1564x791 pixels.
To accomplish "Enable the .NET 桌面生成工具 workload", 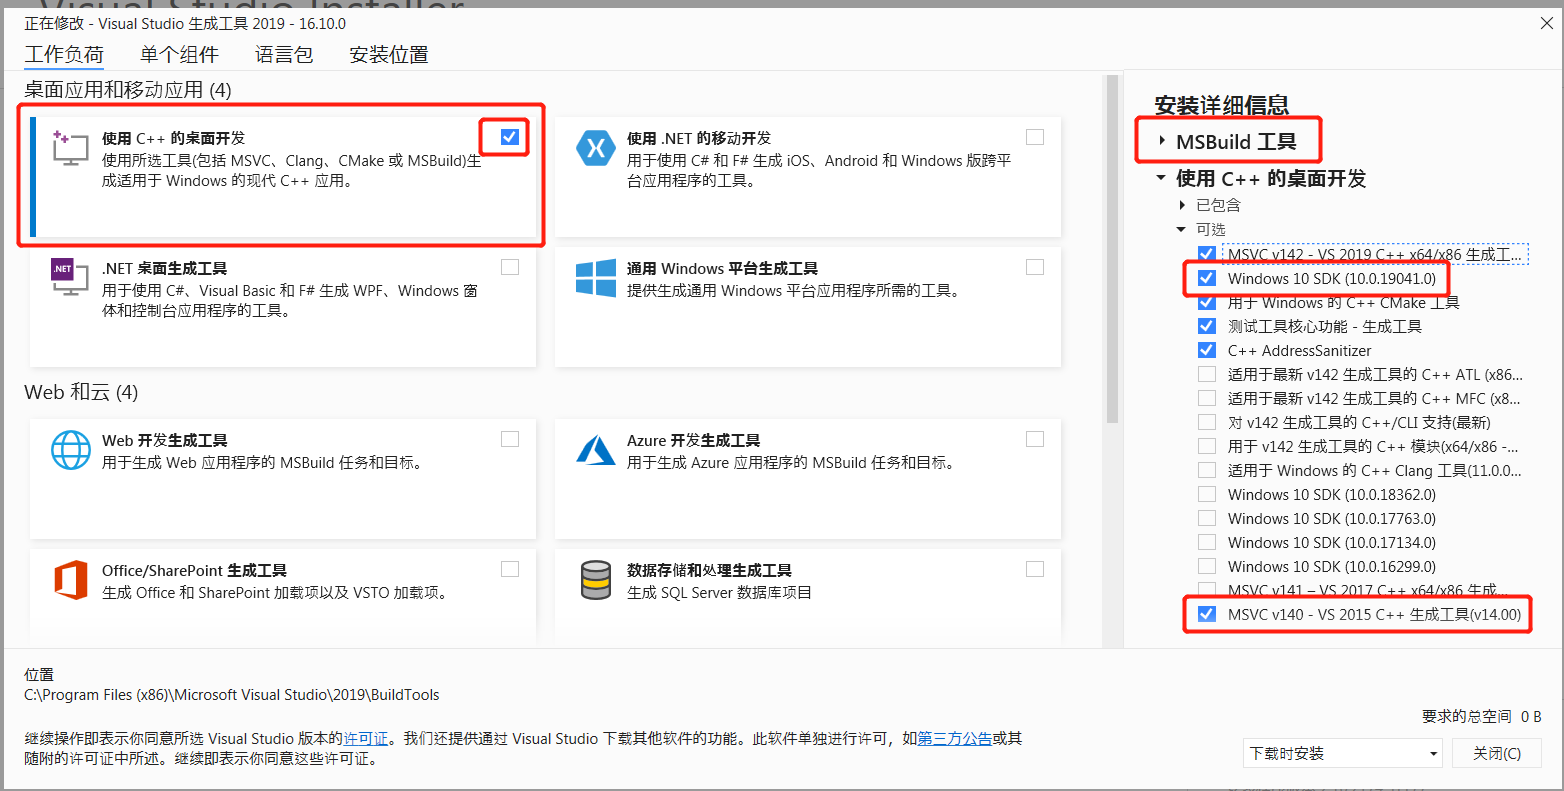I will [510, 267].
